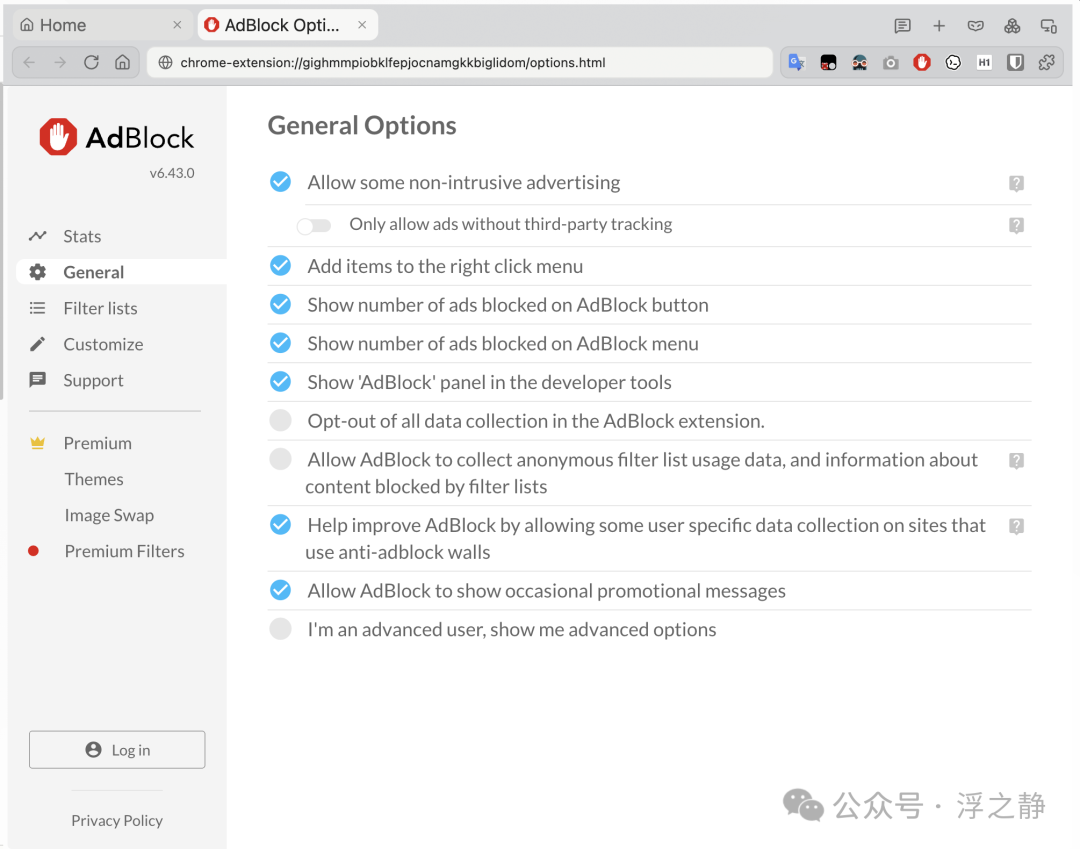Open the shield extension icon in toolbar
This screenshot has width=1080, height=849.
click(x=1015, y=63)
